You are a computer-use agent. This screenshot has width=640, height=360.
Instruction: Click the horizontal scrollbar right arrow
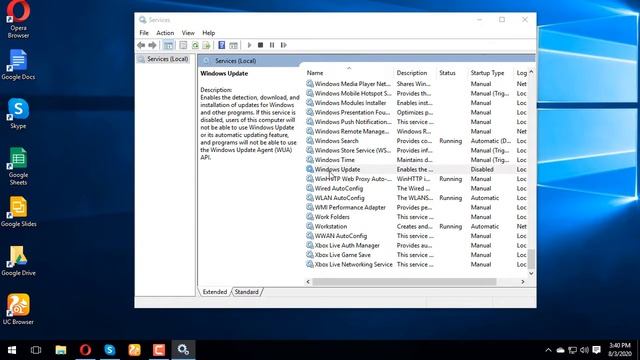coord(522,282)
